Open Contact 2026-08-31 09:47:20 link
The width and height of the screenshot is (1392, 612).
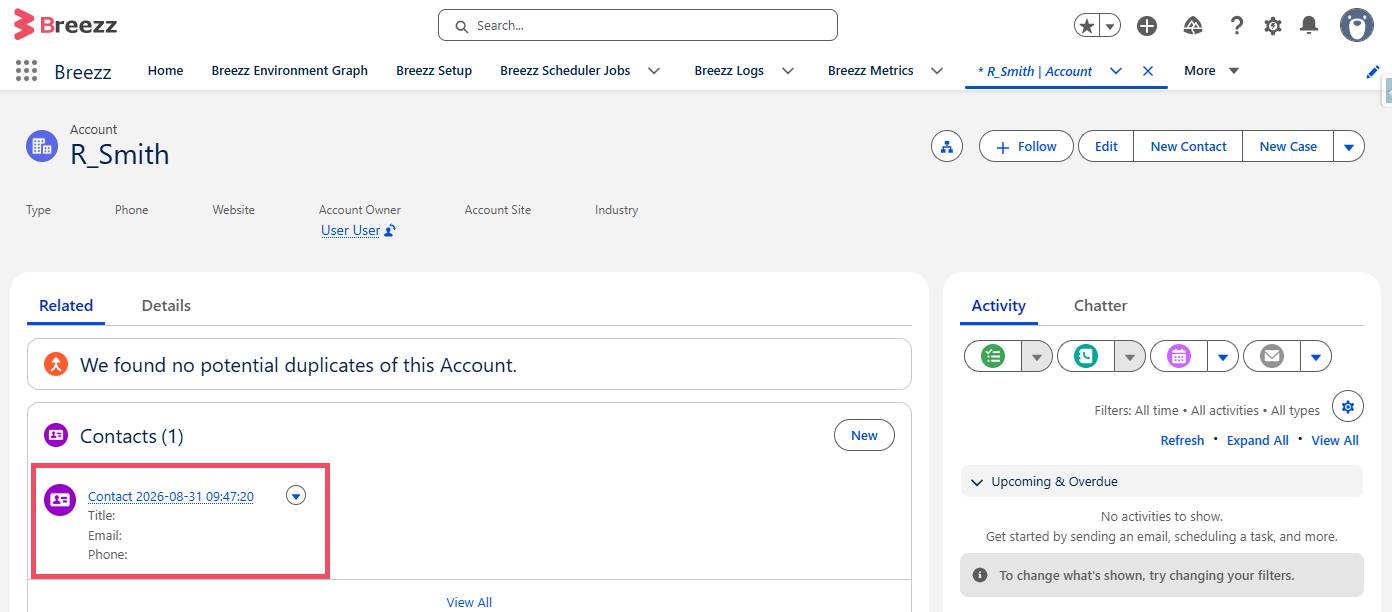tap(171, 496)
